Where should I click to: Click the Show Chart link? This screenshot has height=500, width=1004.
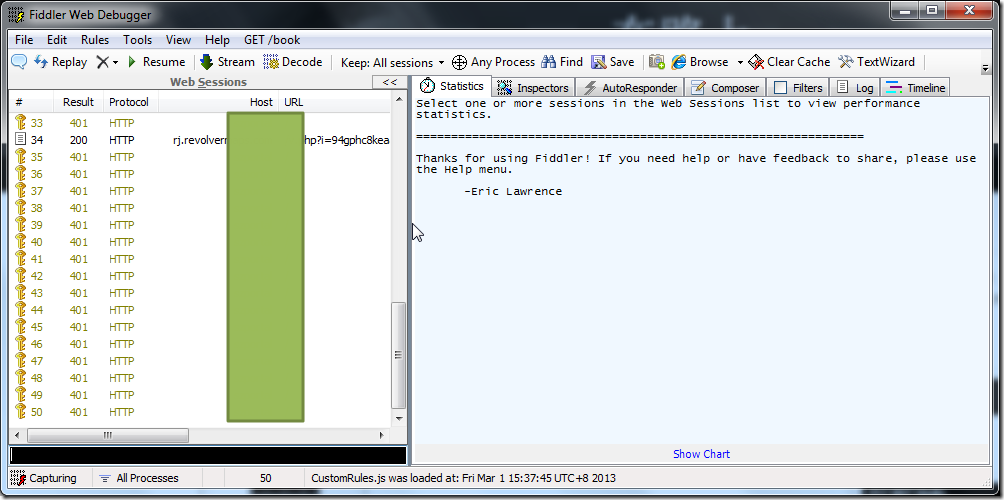[701, 454]
